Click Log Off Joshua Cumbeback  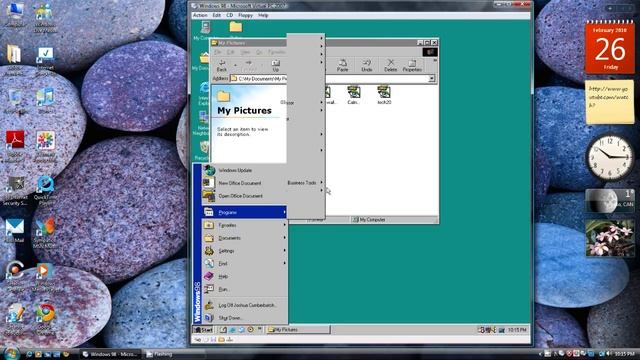[x=244, y=305]
